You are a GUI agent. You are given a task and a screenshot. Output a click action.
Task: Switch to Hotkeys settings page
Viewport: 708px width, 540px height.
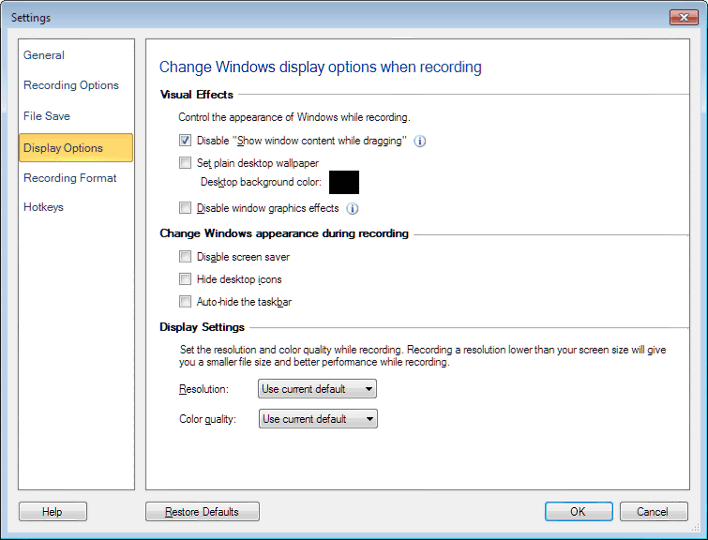coord(43,207)
